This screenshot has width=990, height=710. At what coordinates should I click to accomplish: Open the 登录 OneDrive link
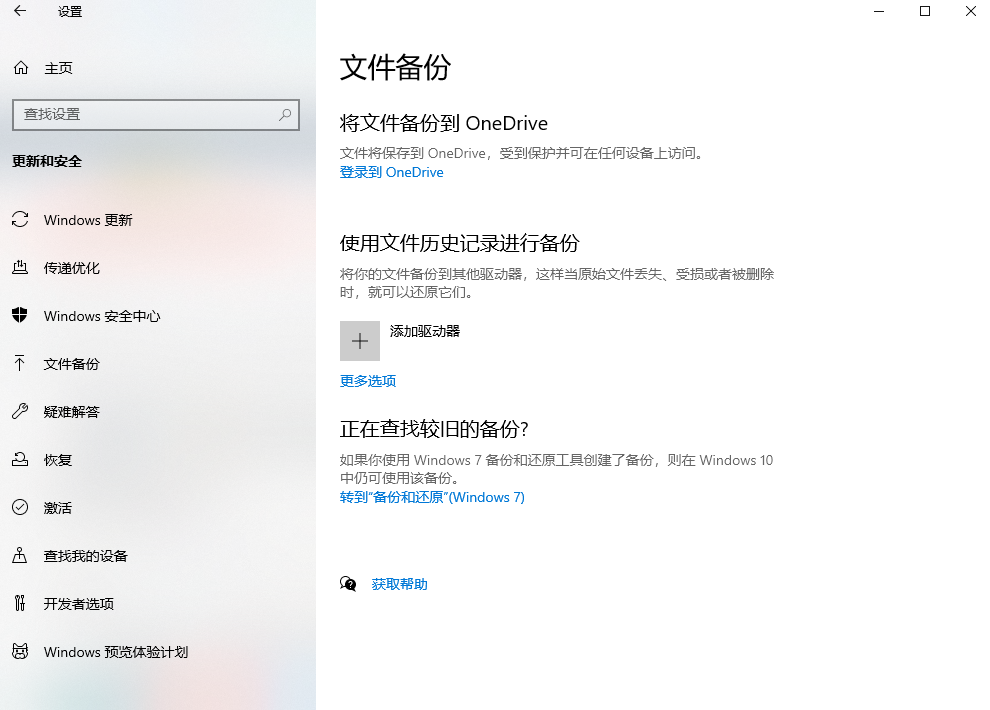tap(391, 172)
